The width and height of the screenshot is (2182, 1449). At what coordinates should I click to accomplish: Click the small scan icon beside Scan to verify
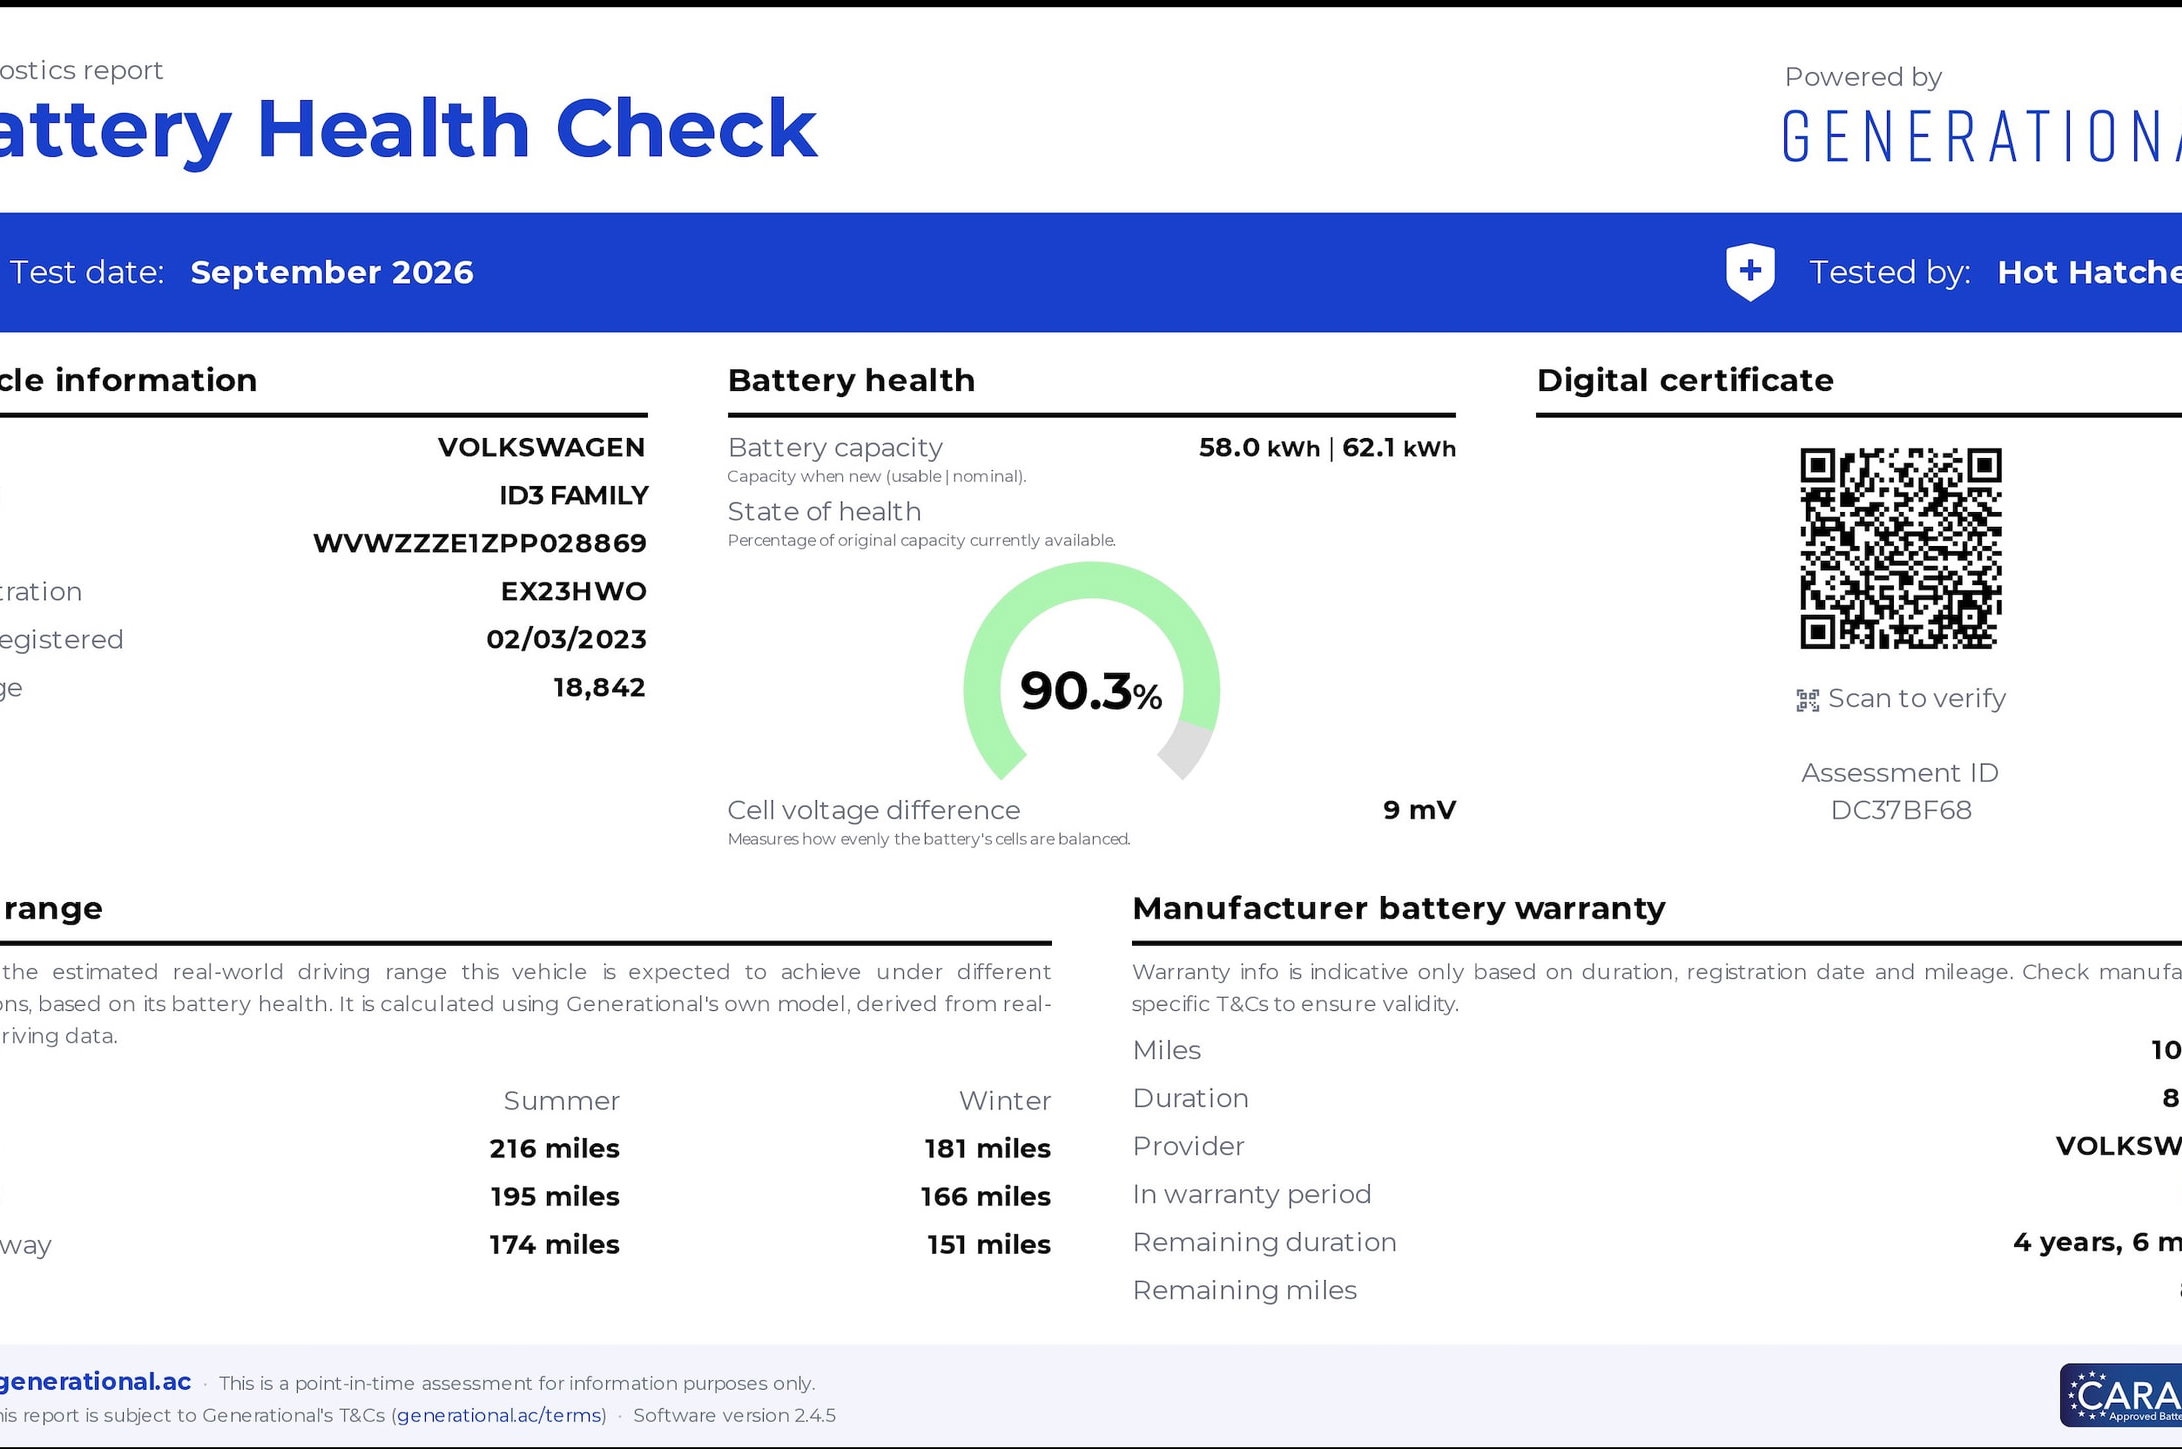tap(1807, 700)
